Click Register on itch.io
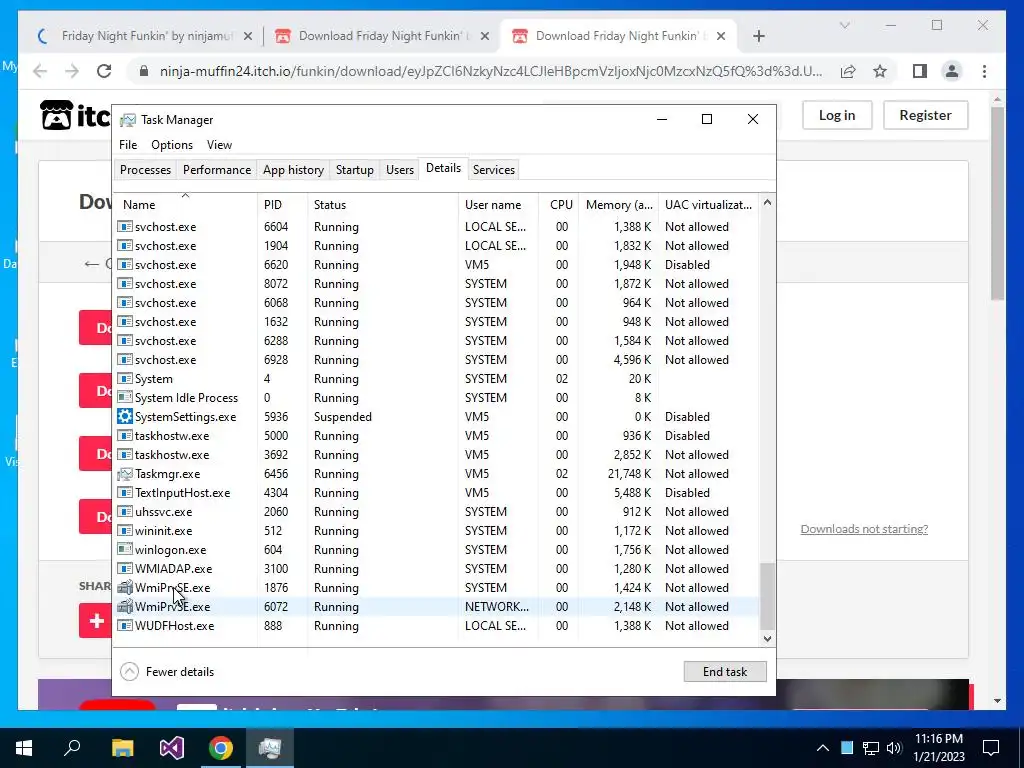The height and width of the screenshot is (768, 1024). 925,116
